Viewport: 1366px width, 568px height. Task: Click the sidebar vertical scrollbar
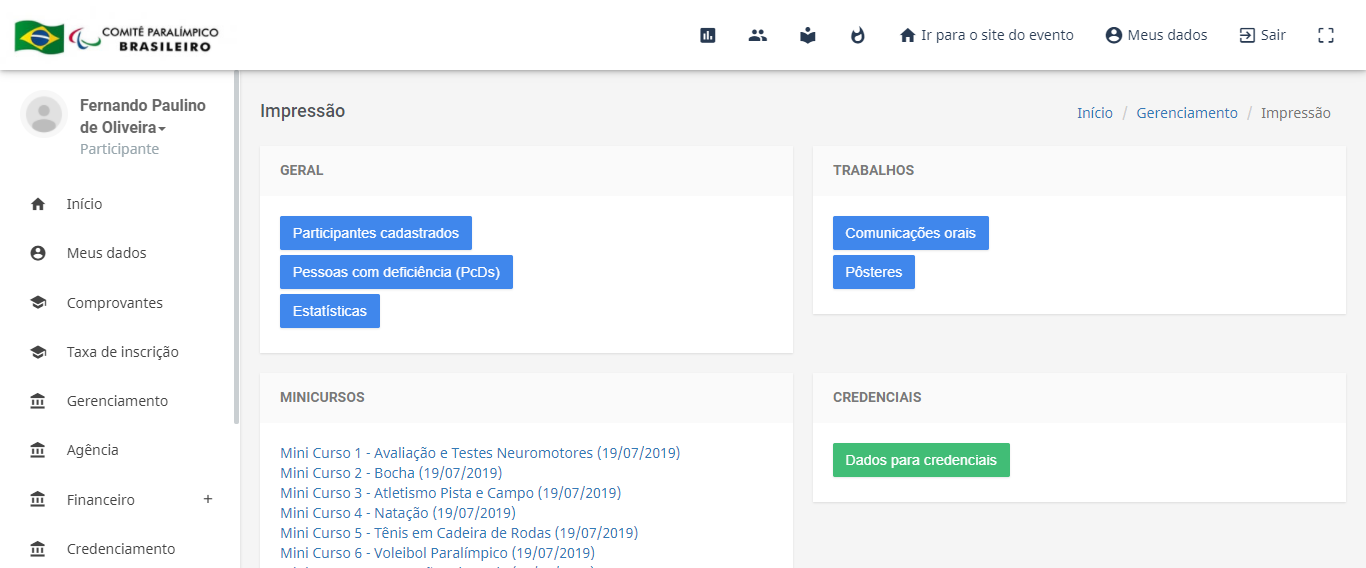[x=236, y=250]
